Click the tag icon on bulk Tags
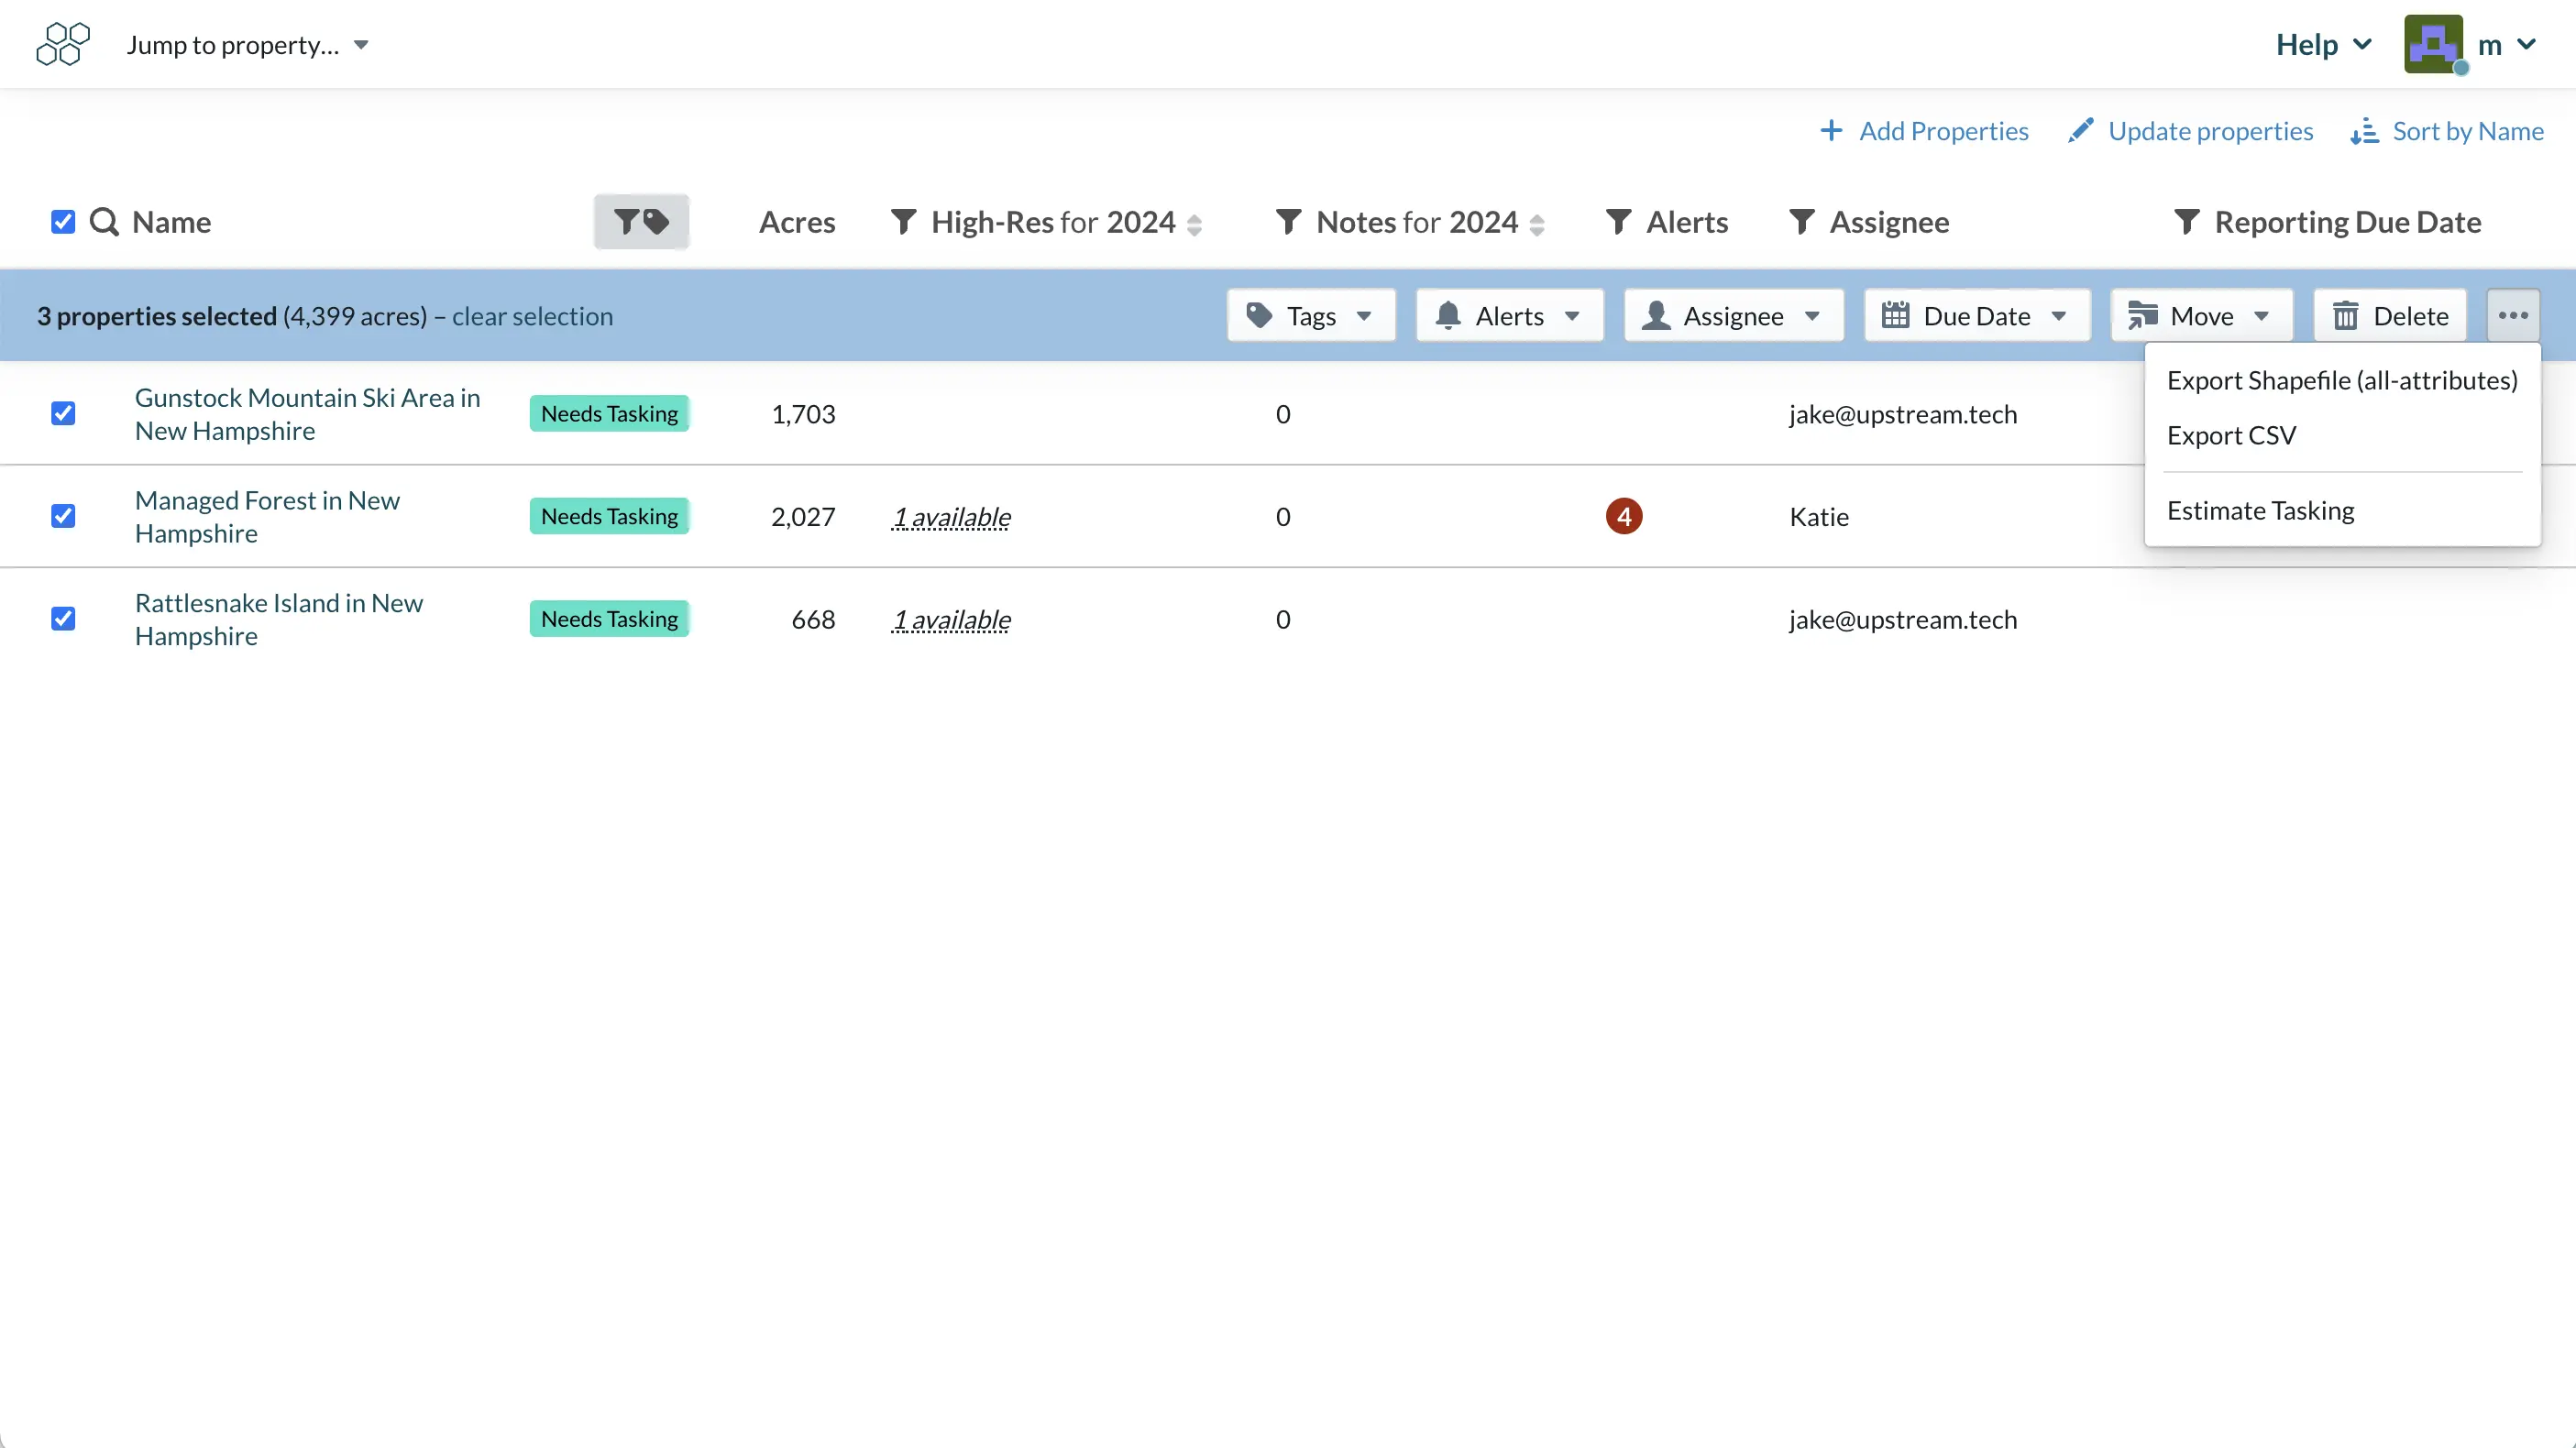The image size is (2576, 1448). click(1260, 316)
